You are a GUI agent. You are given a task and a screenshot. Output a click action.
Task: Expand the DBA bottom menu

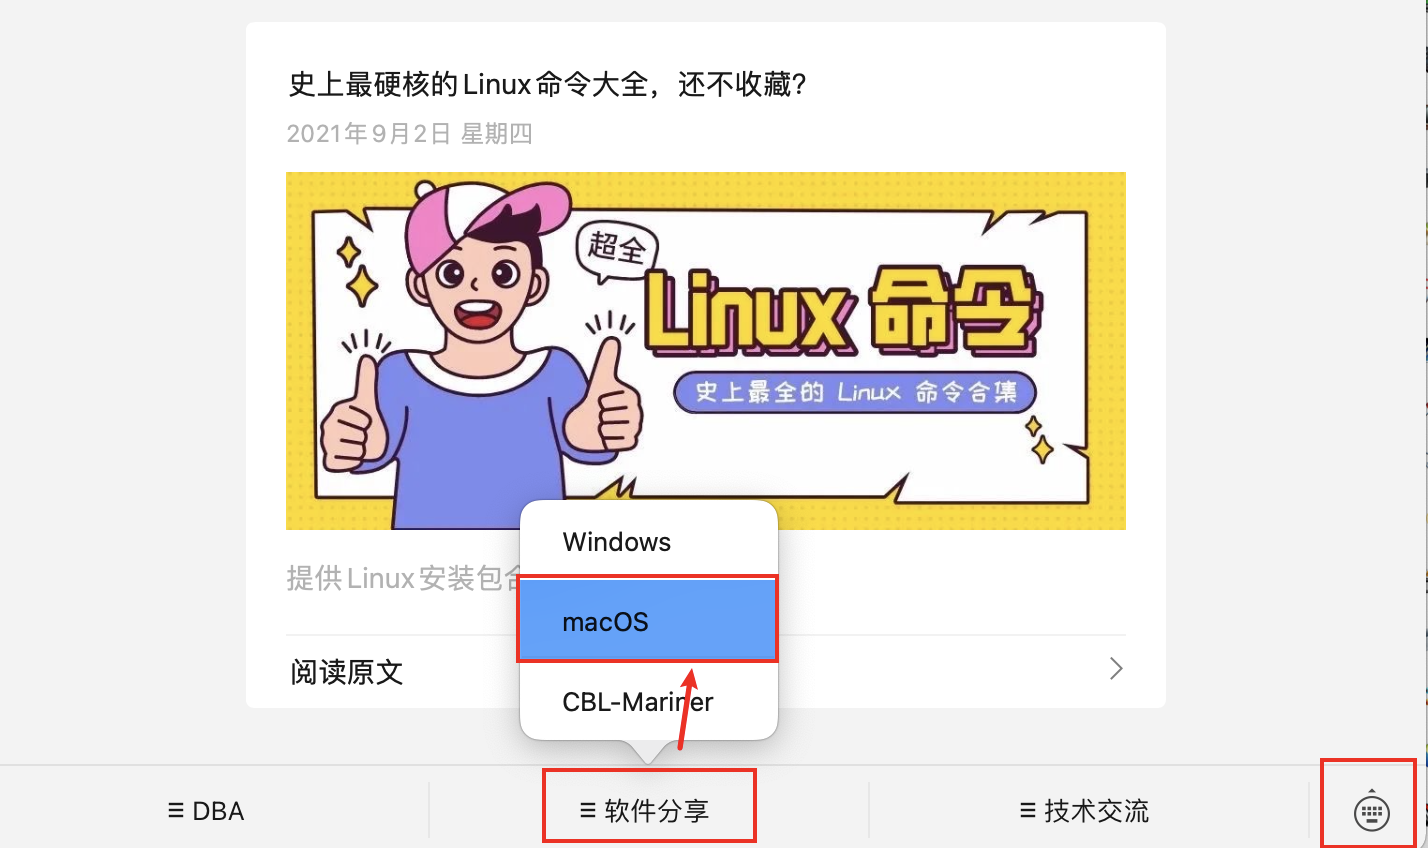tap(206, 810)
